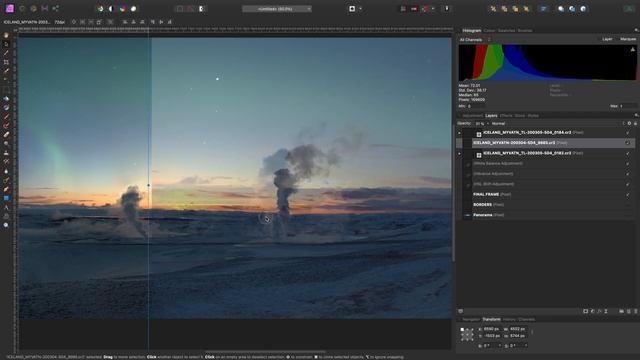Click the Marquee button in Histogram panel

click(628, 39)
